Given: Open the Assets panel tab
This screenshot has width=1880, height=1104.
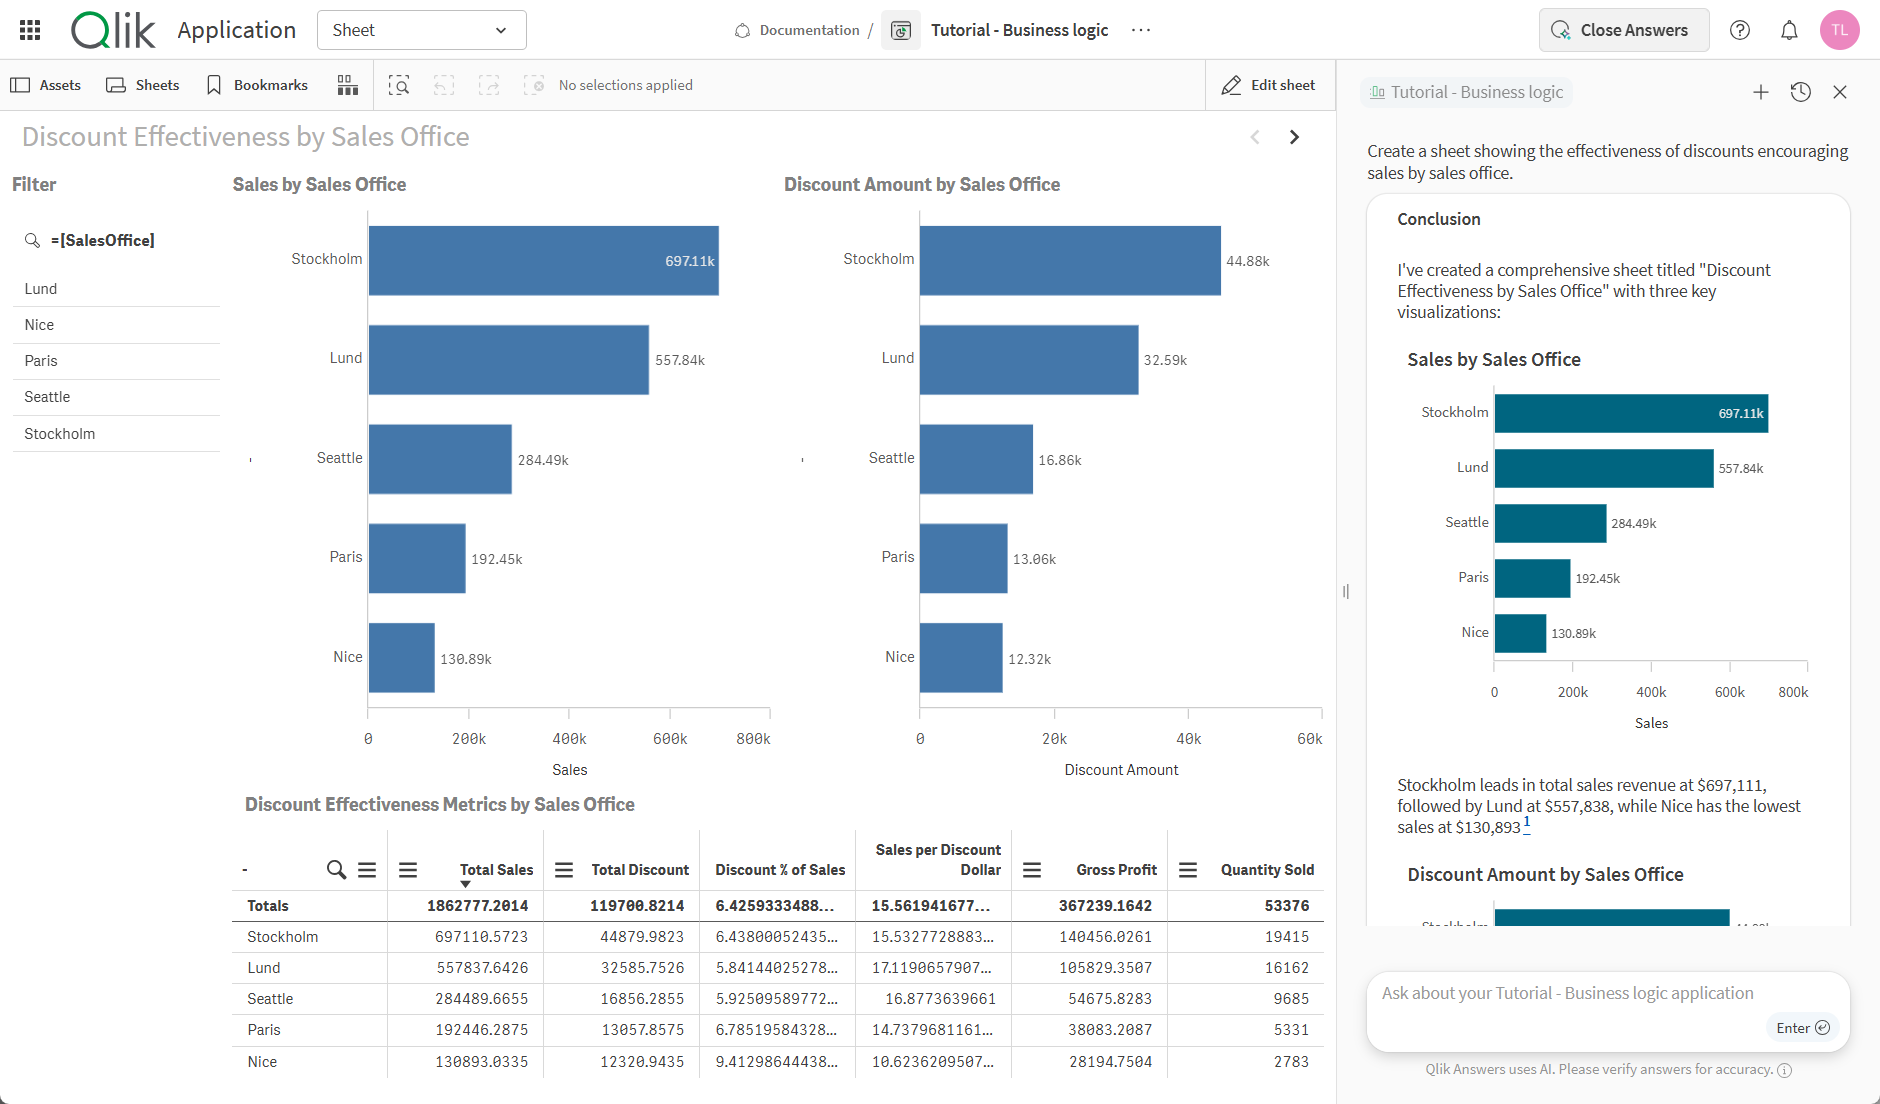Looking at the screenshot, I should tap(46, 85).
